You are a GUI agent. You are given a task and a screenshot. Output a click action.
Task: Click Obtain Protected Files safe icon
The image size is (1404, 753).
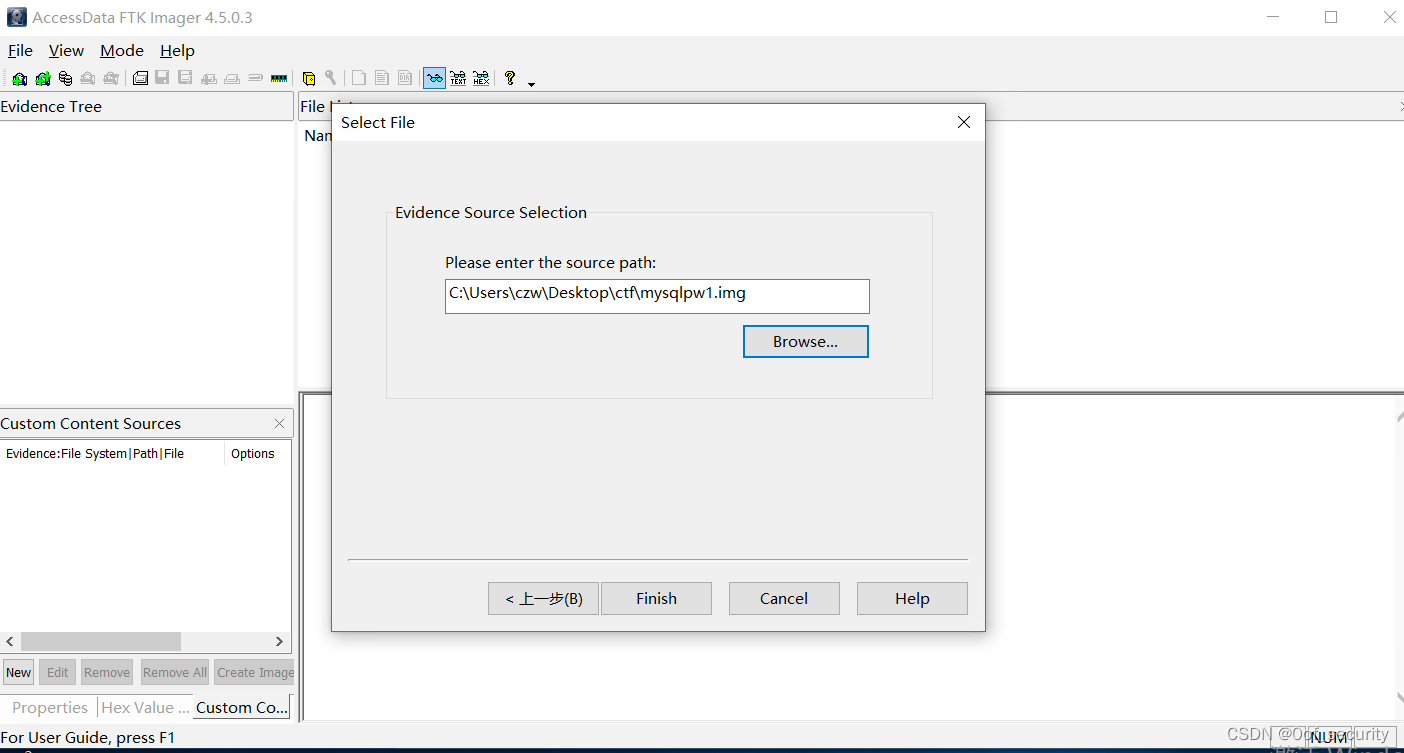click(309, 78)
